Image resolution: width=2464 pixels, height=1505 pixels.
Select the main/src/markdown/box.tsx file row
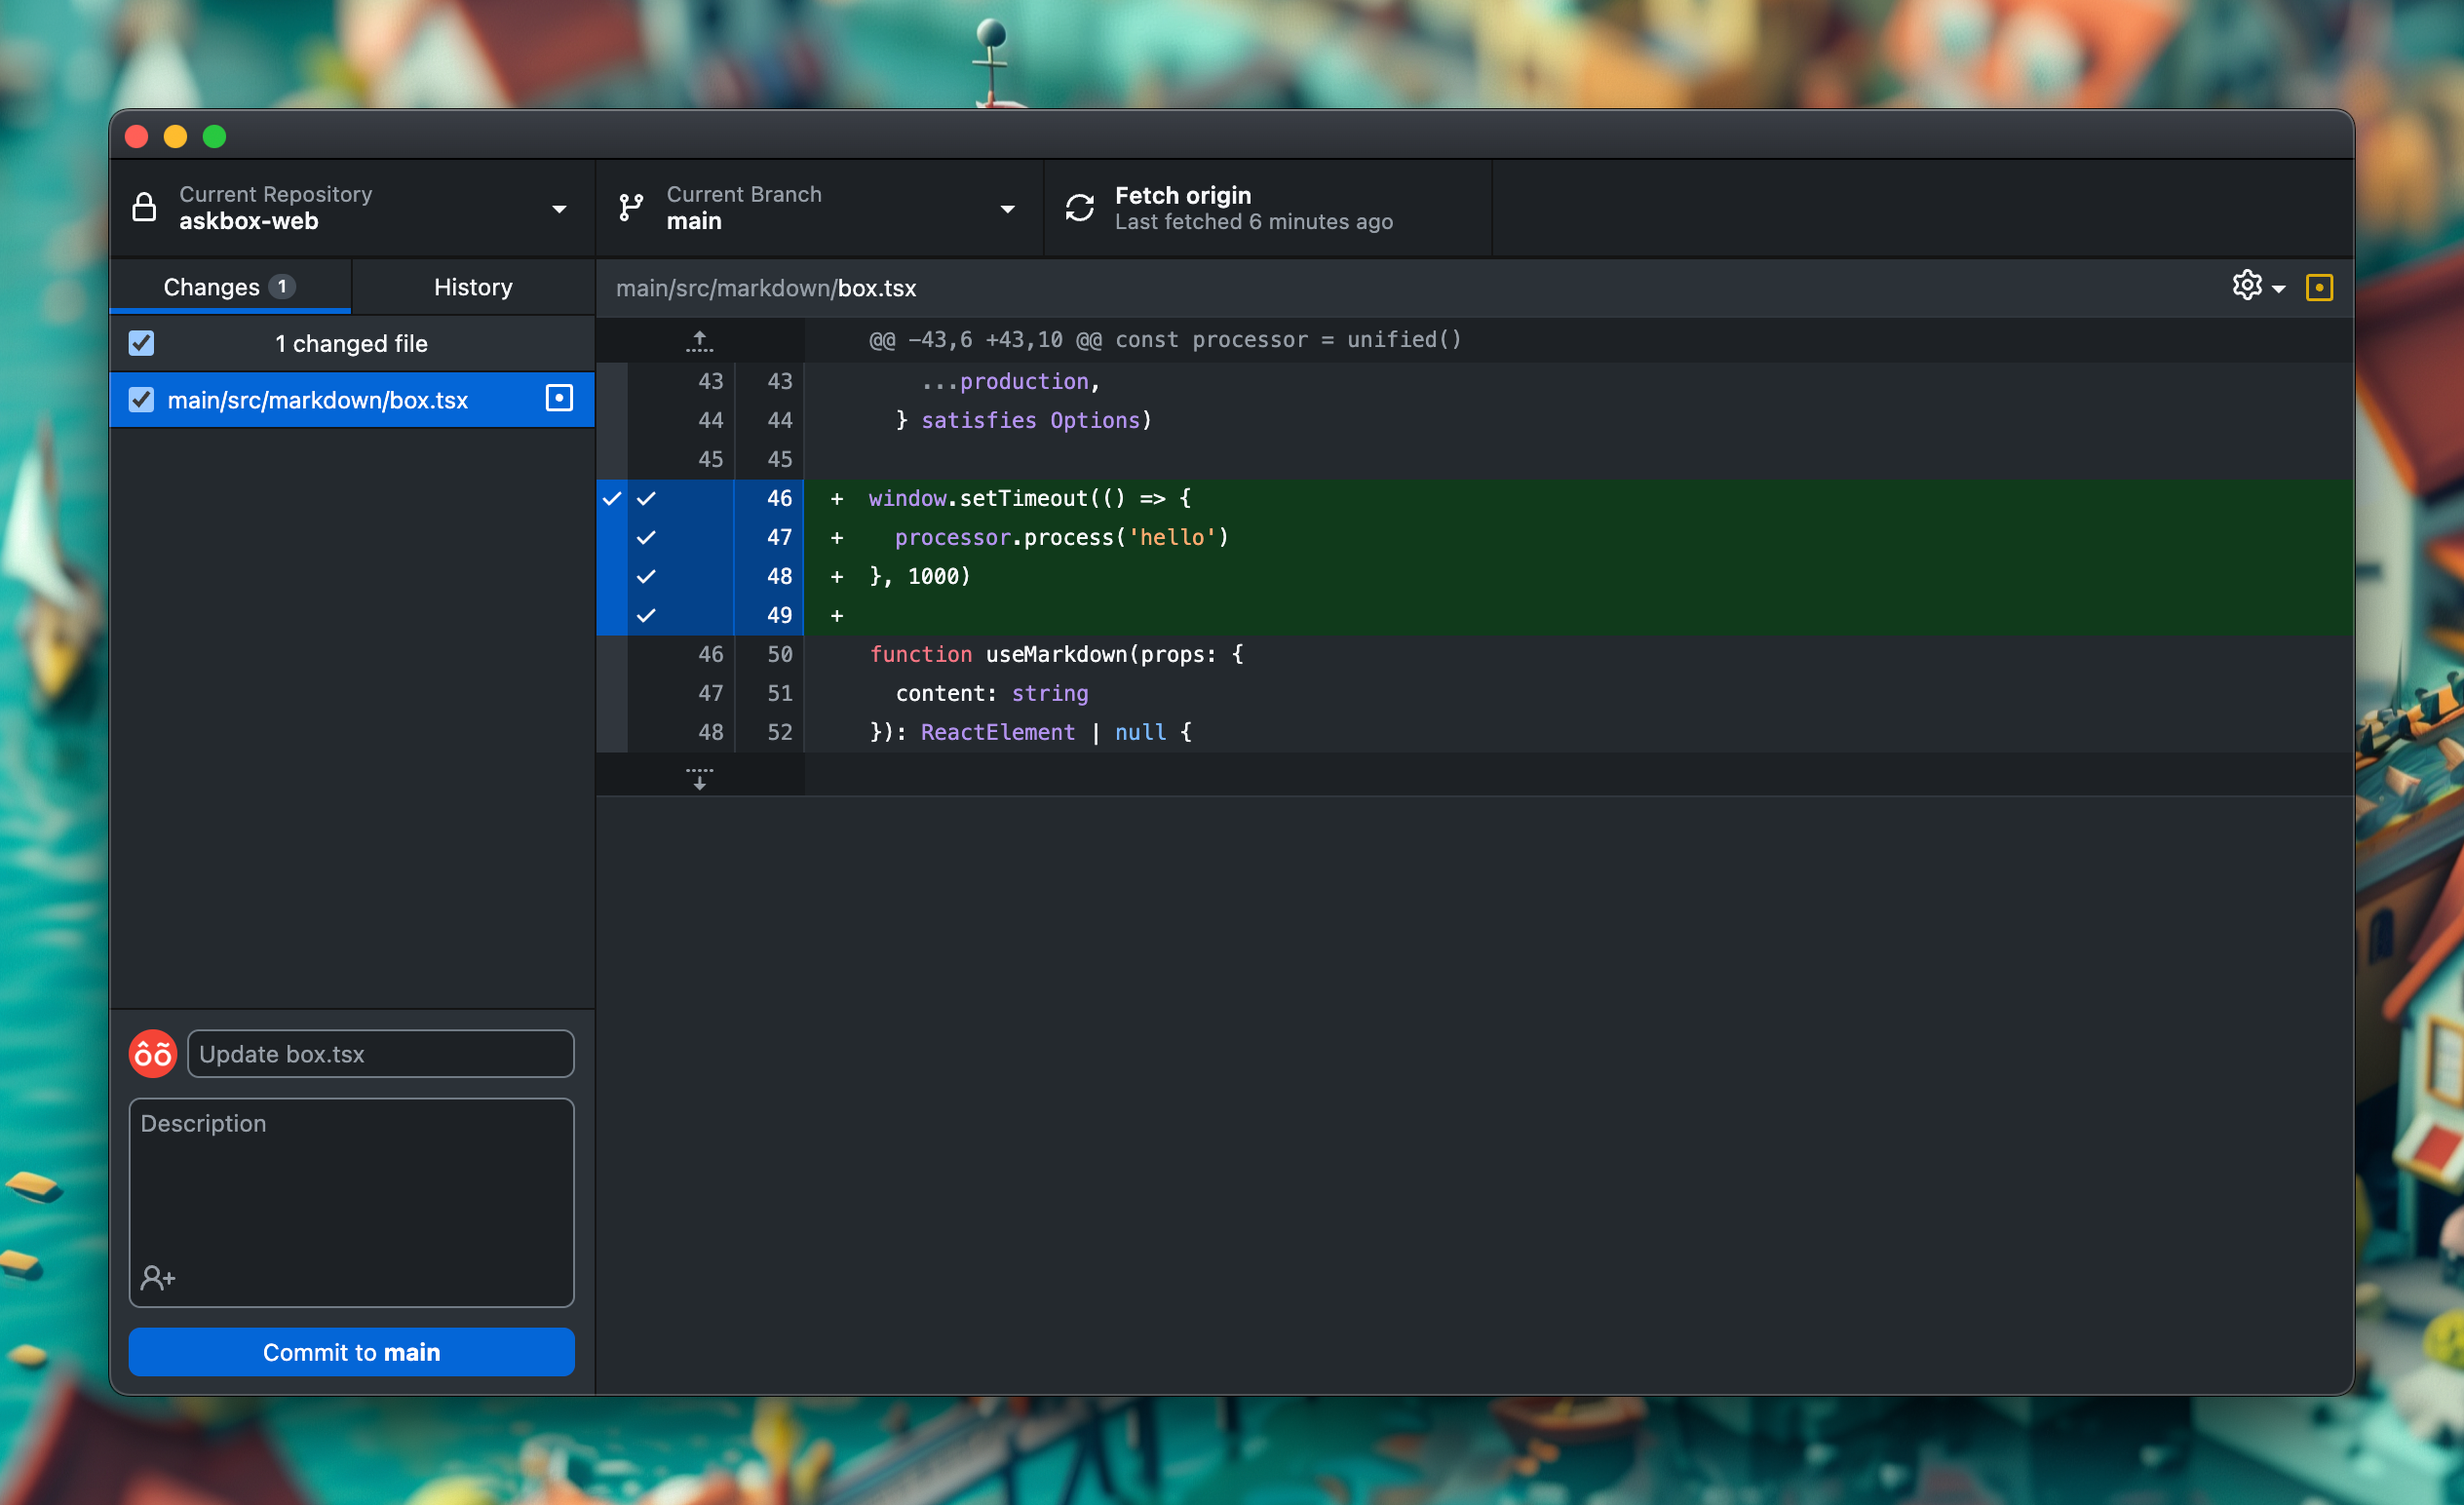coord(352,400)
